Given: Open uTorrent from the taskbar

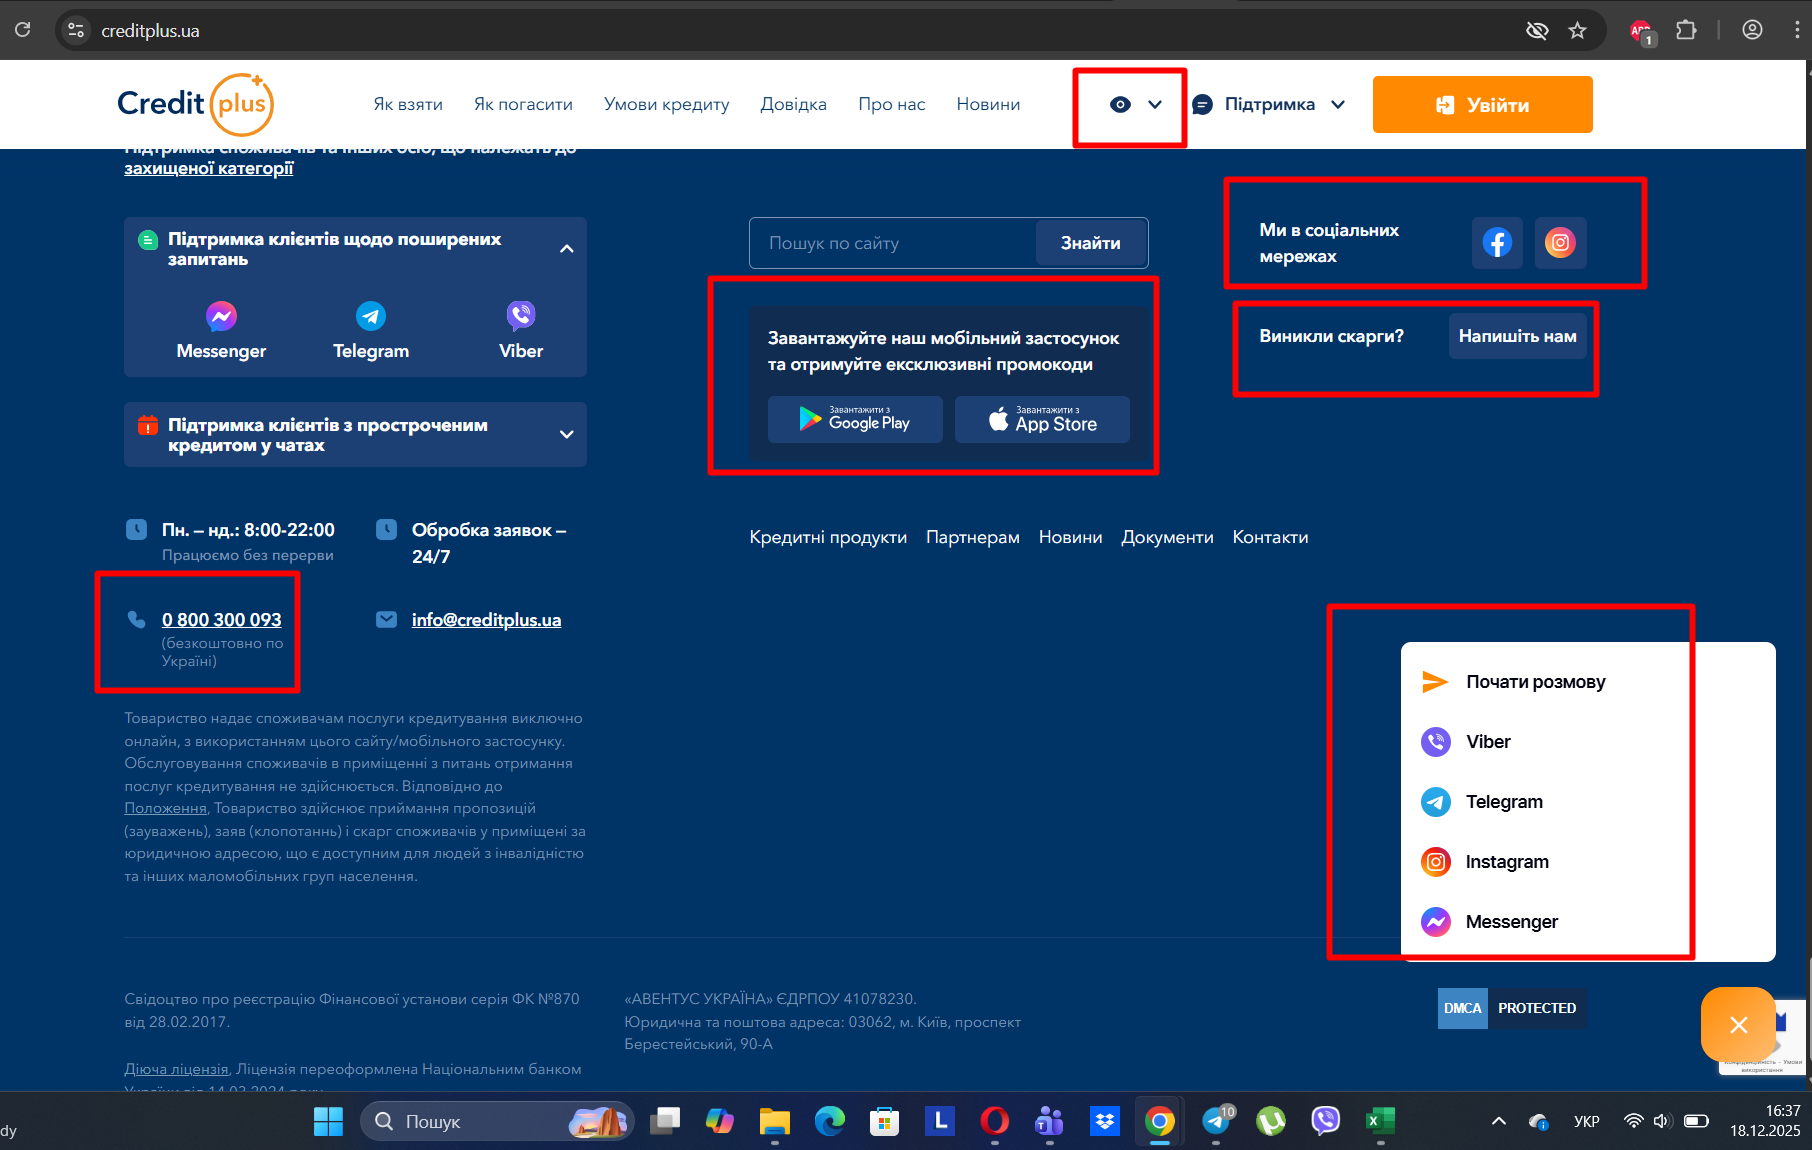Looking at the screenshot, I should coord(1270,1121).
